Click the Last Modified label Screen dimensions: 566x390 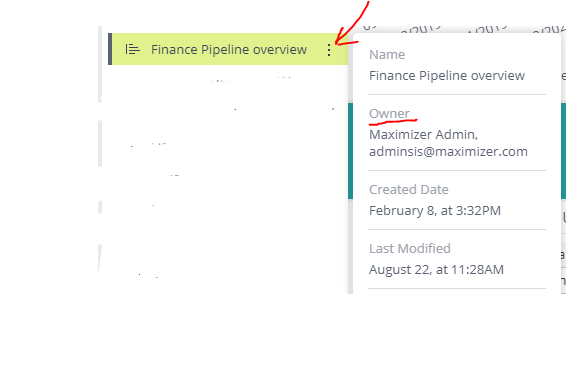coord(410,248)
